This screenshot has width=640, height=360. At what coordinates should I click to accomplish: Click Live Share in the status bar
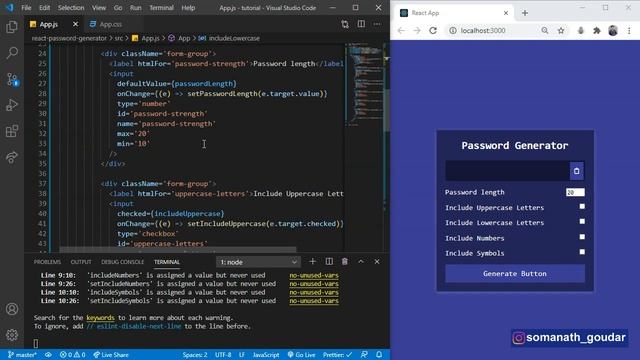[x=111, y=355]
